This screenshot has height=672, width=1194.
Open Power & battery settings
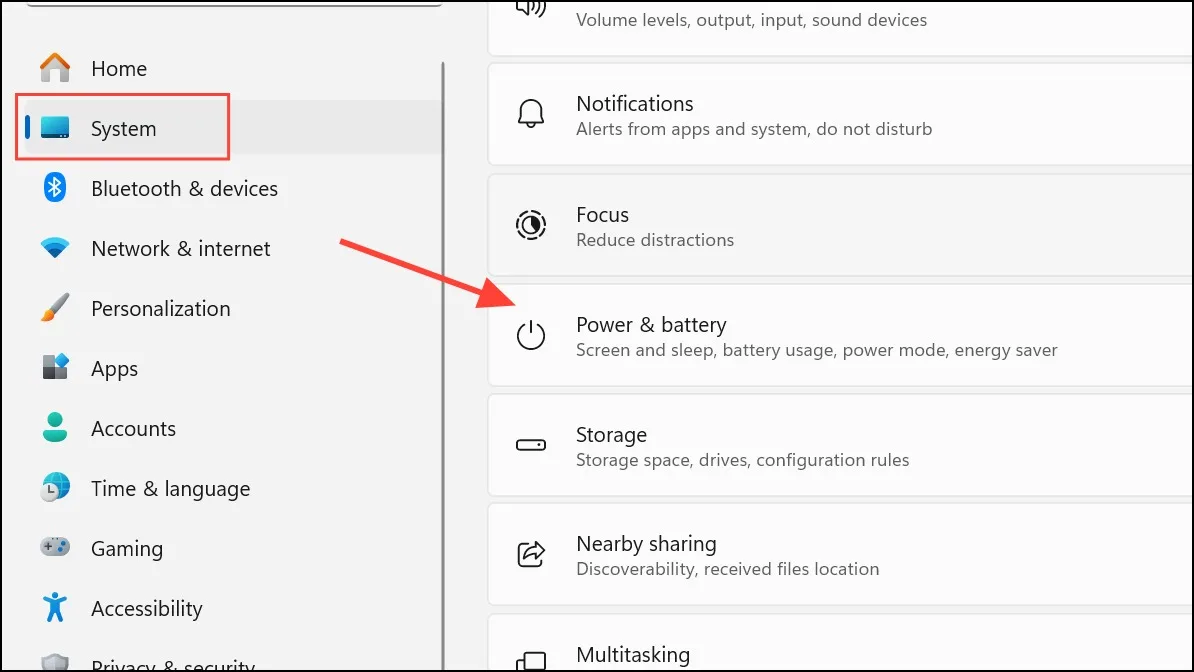(x=840, y=335)
